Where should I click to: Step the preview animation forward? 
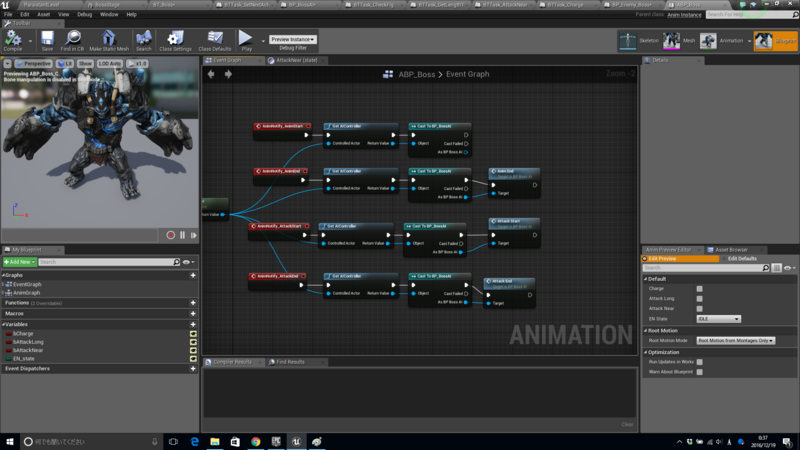(x=193, y=235)
